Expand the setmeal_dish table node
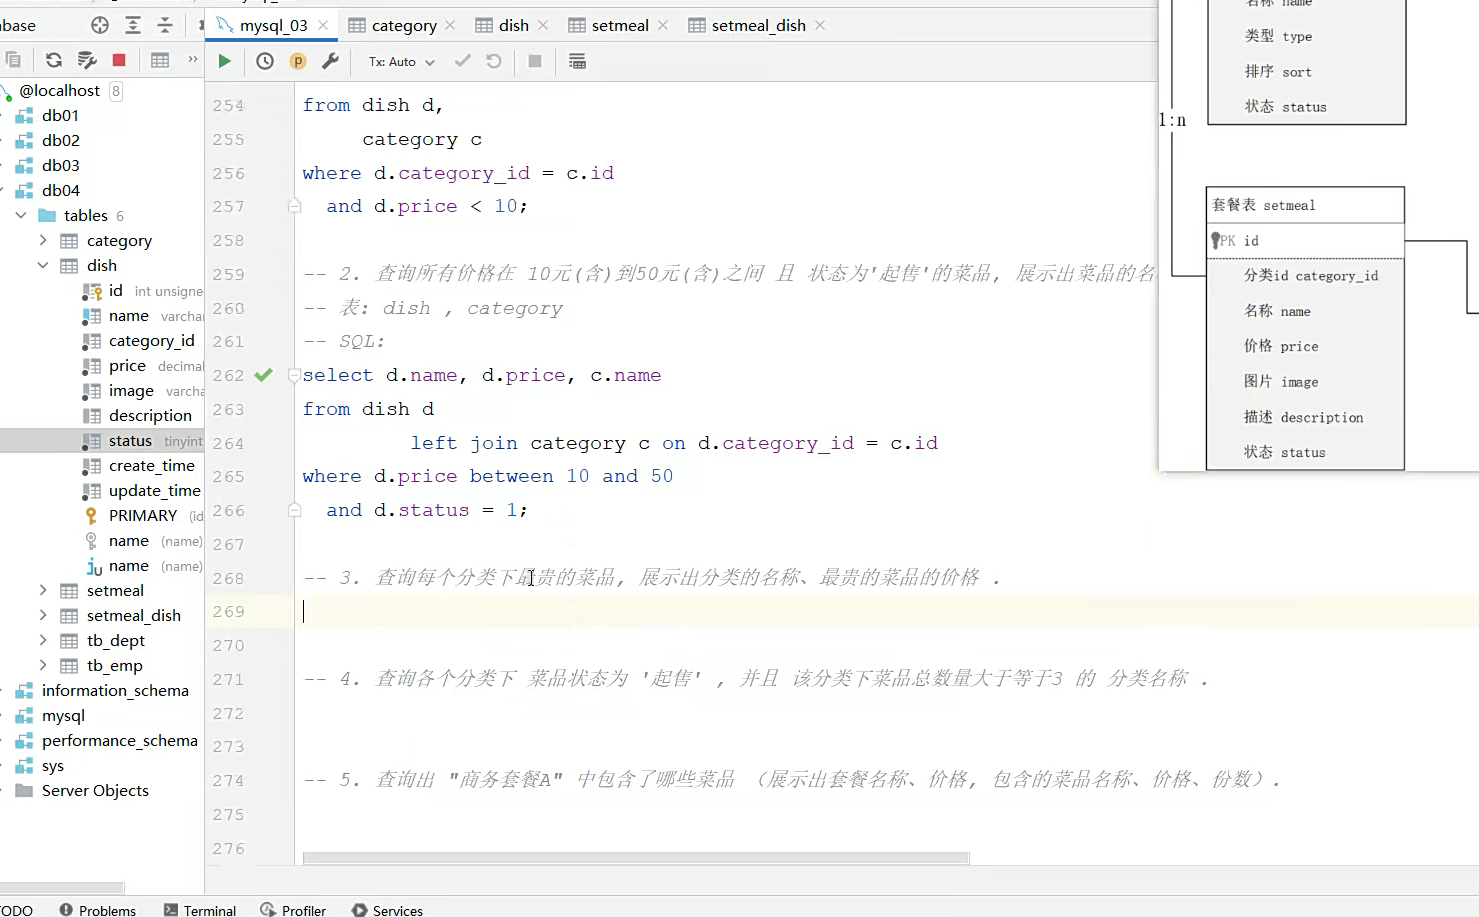1479x917 pixels. [x=43, y=615]
